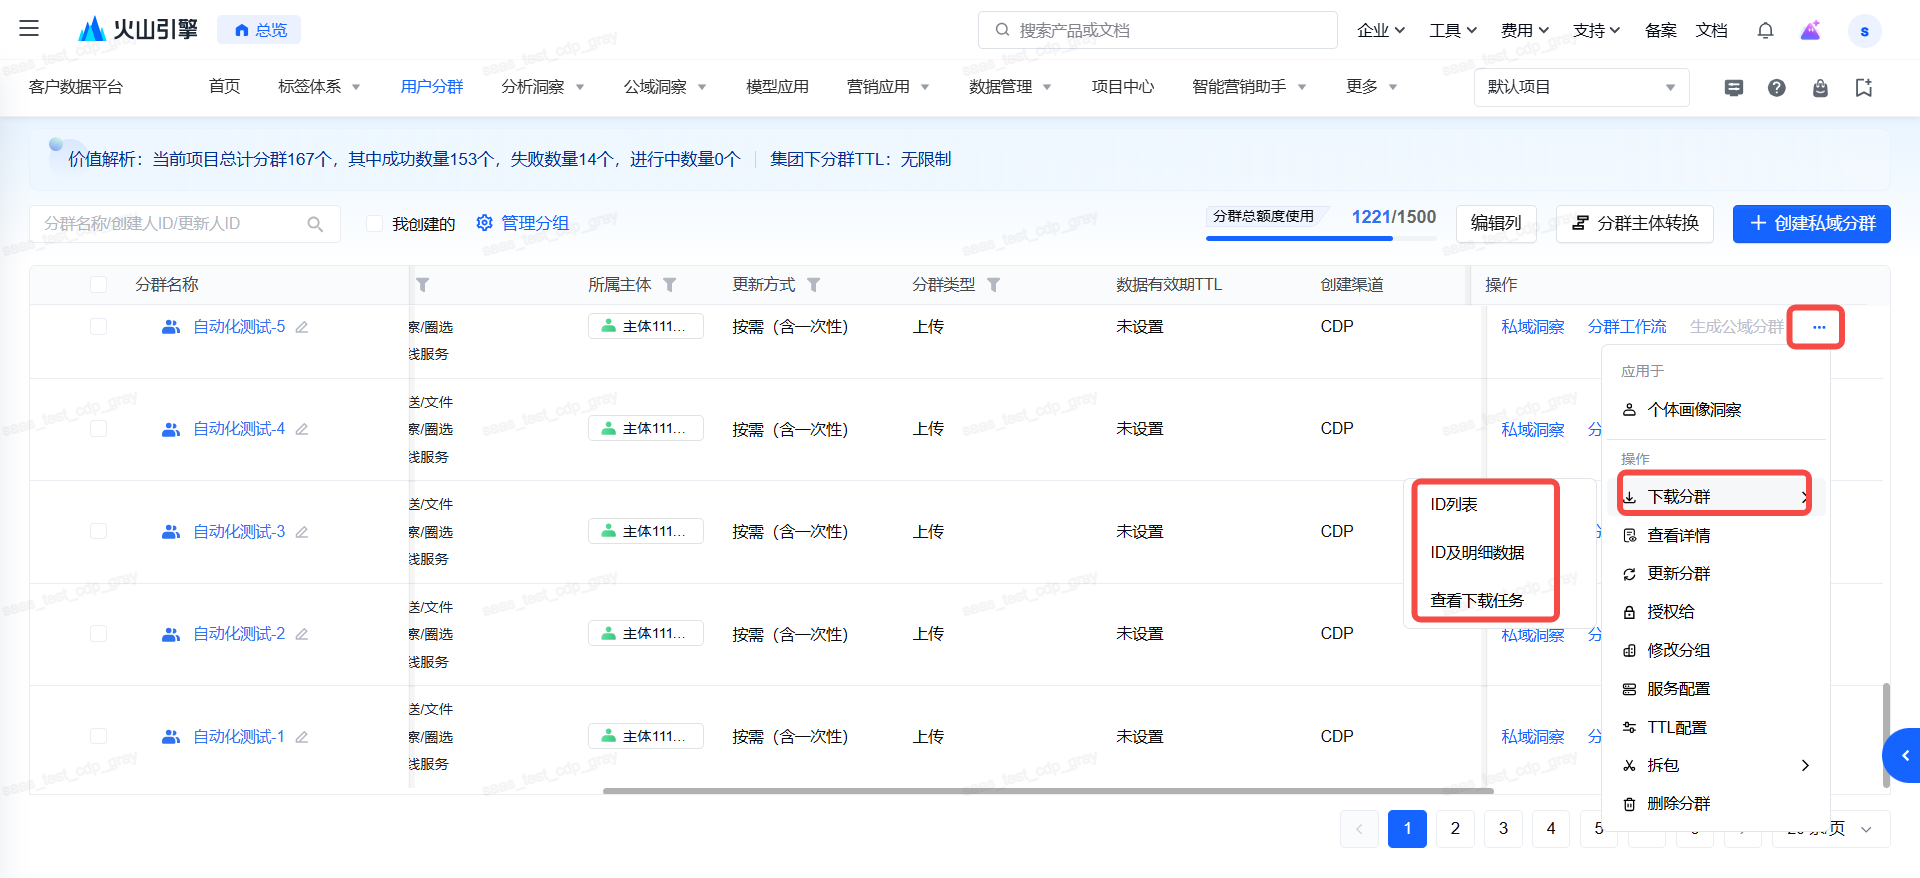Open the more actions ellipsis for 自动化测试-5

1818,327
